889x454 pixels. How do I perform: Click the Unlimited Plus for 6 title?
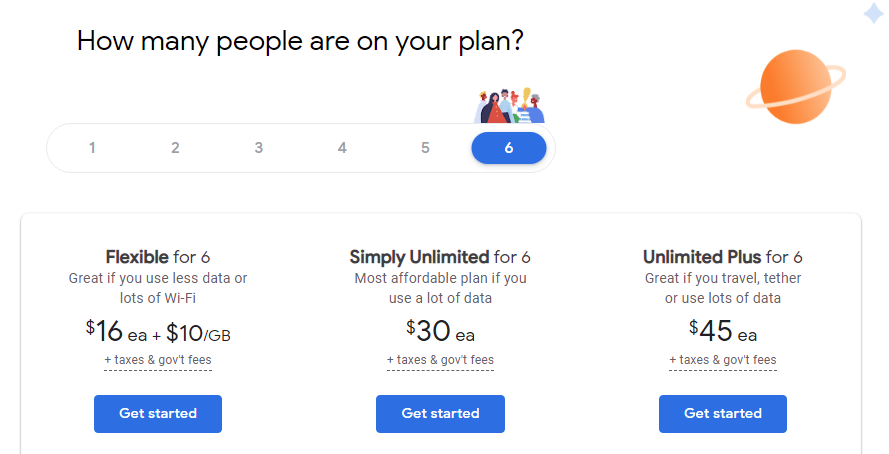point(723,257)
